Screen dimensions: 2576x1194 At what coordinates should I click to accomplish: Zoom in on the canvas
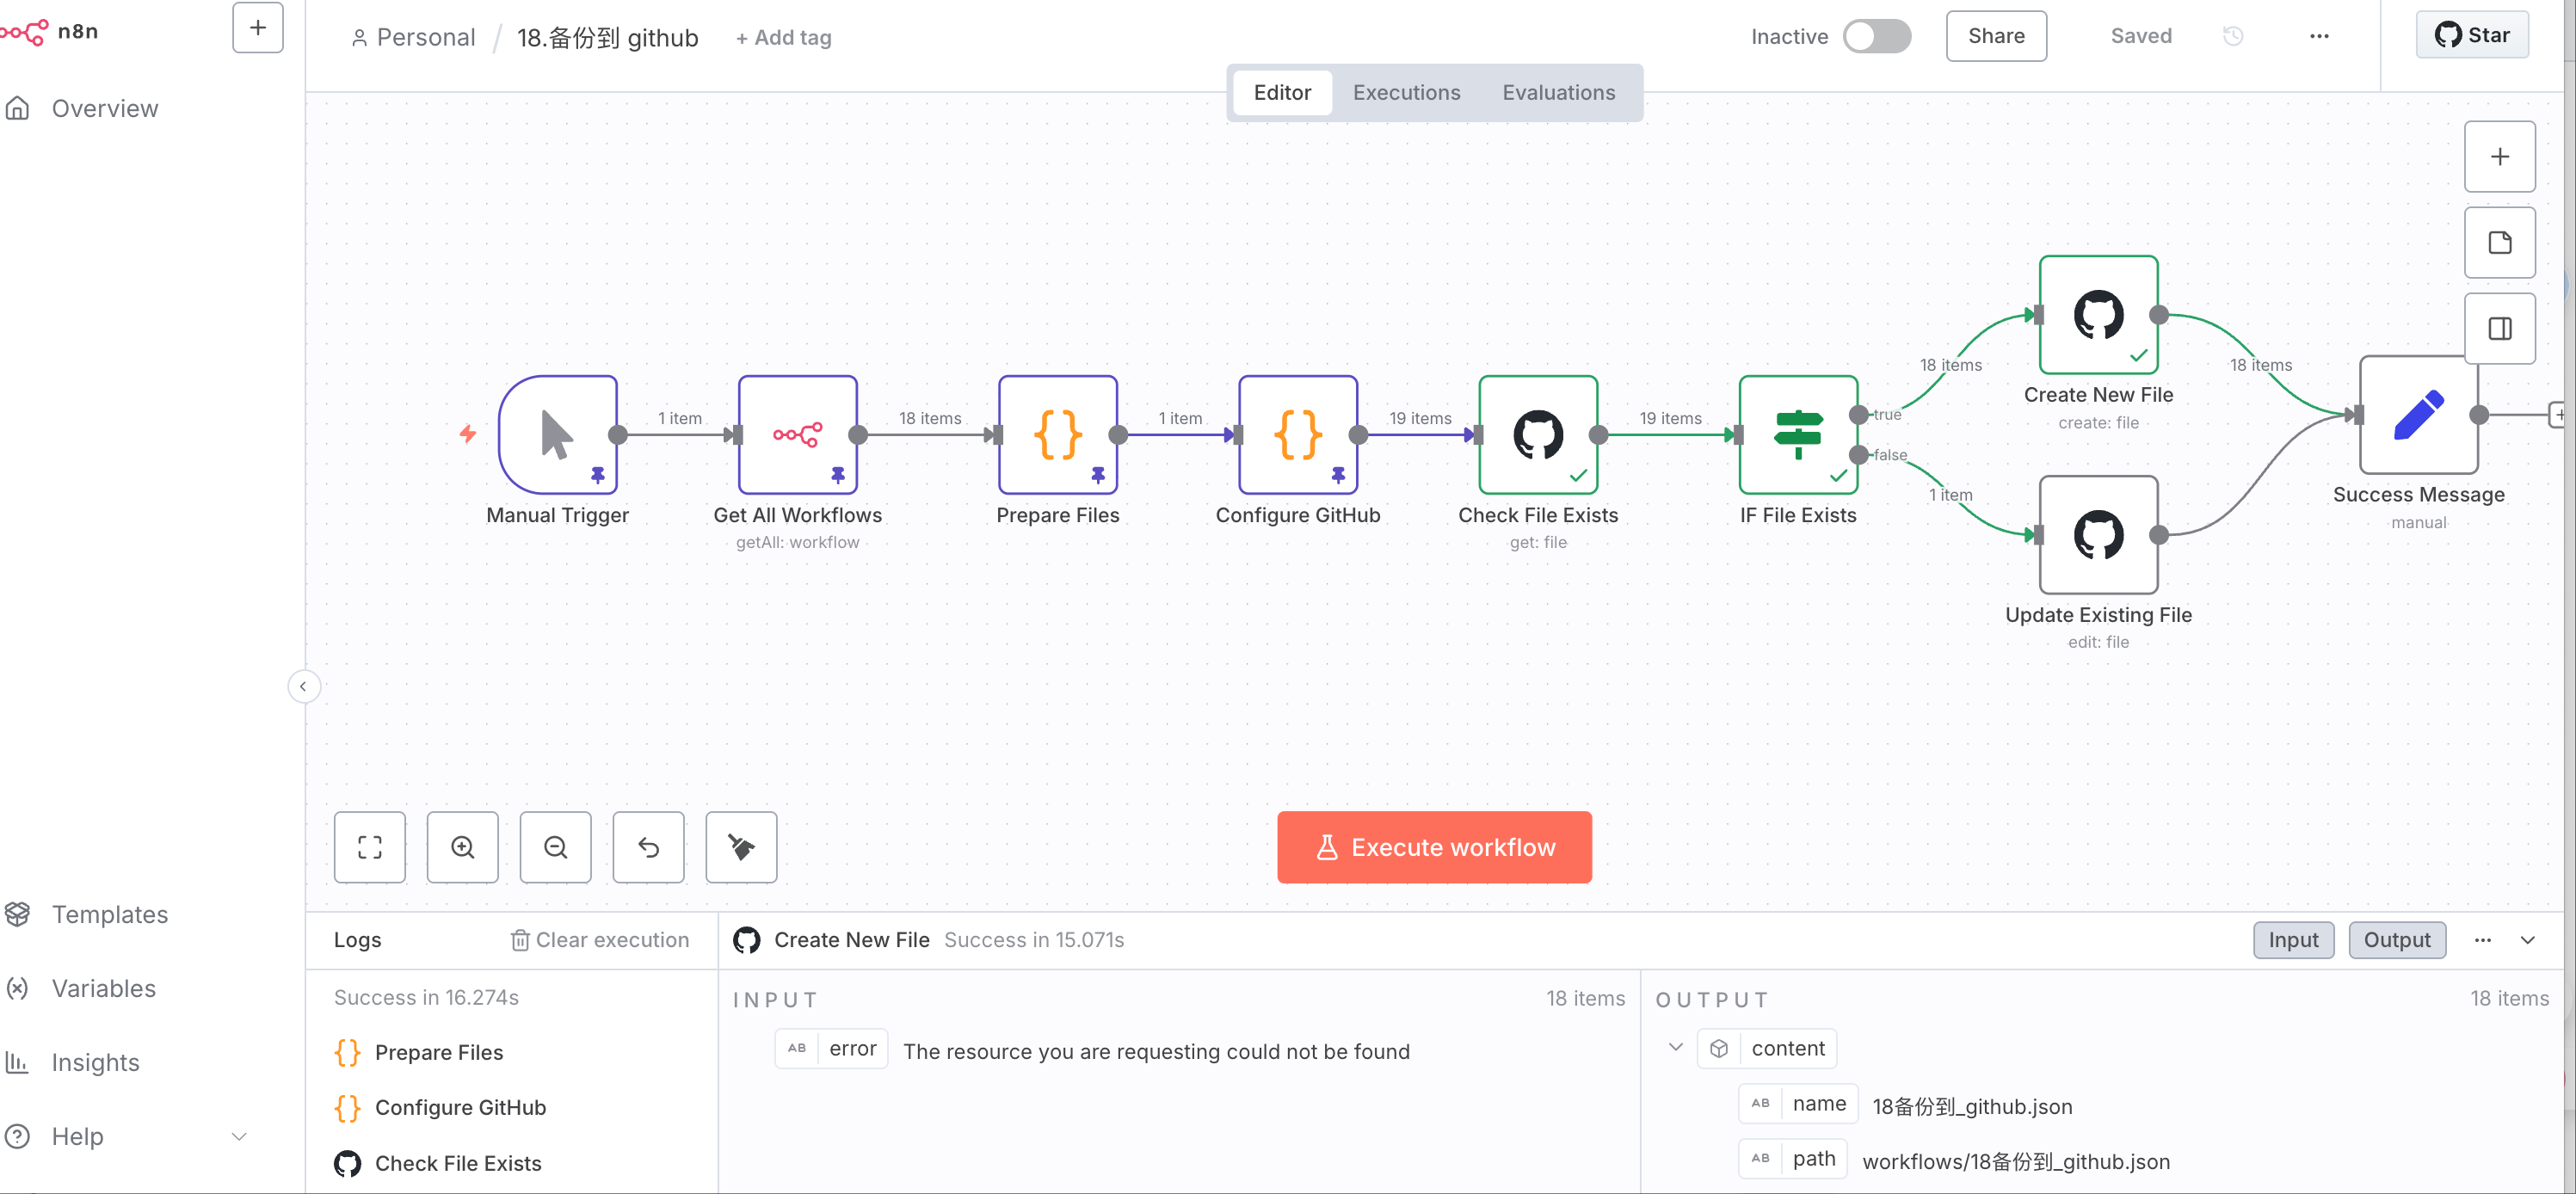coord(462,847)
